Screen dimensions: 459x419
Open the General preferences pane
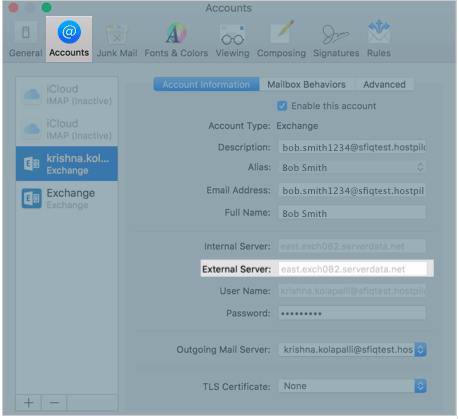pyautogui.click(x=25, y=39)
